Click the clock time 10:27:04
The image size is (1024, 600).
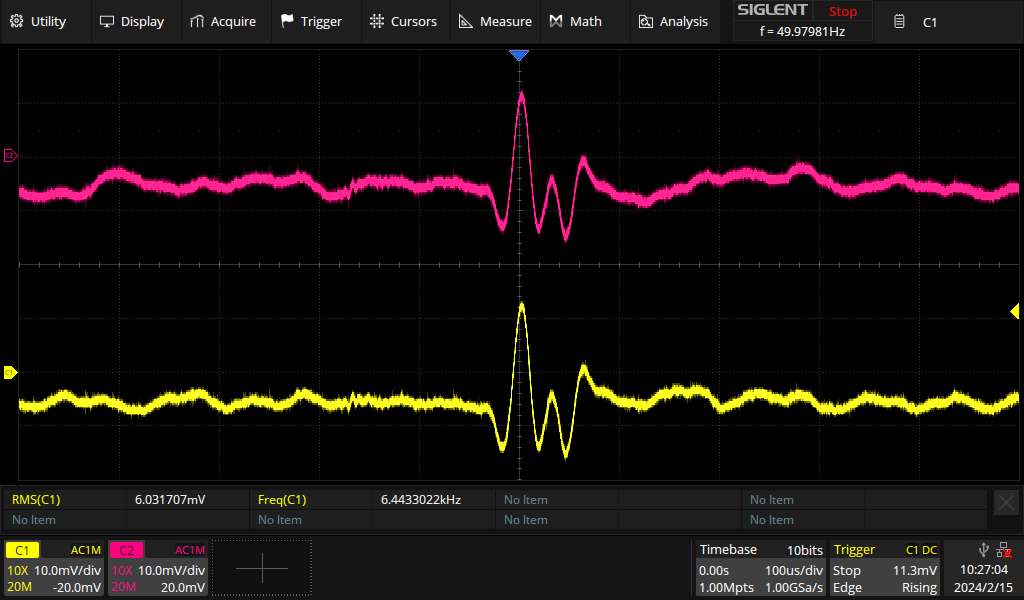coord(984,570)
